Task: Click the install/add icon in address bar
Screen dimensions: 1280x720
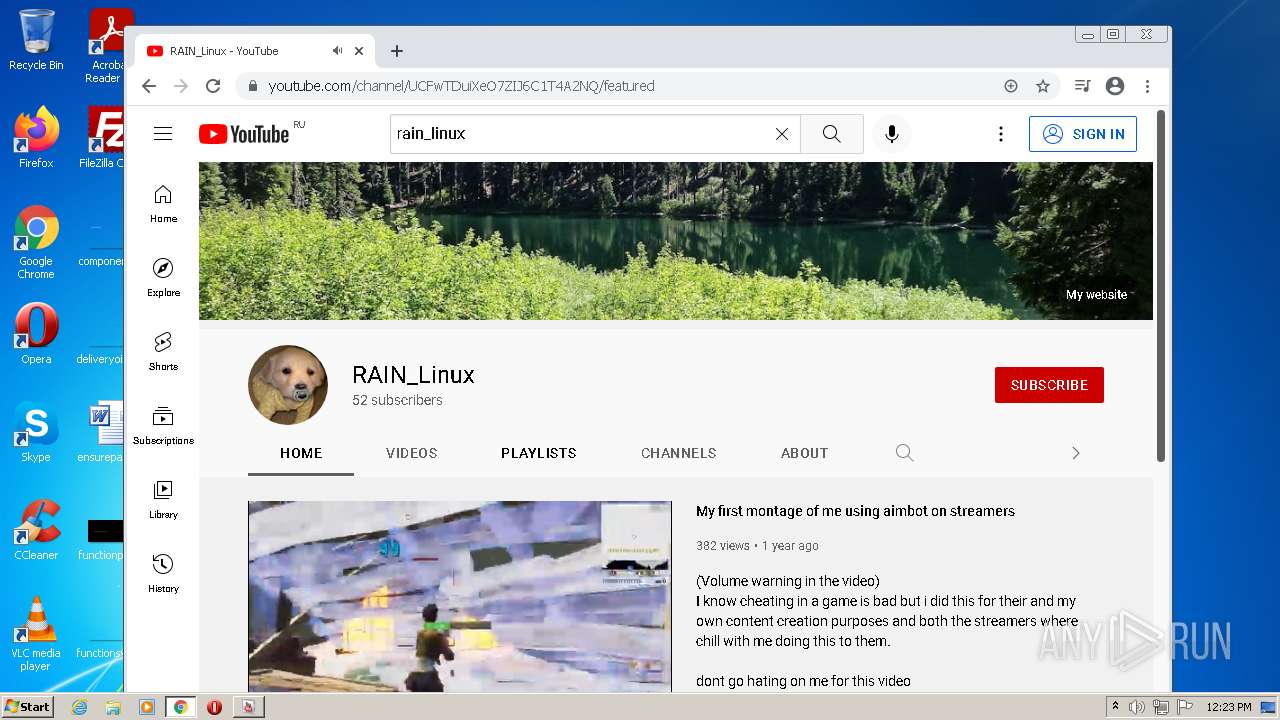Action: point(1011,86)
